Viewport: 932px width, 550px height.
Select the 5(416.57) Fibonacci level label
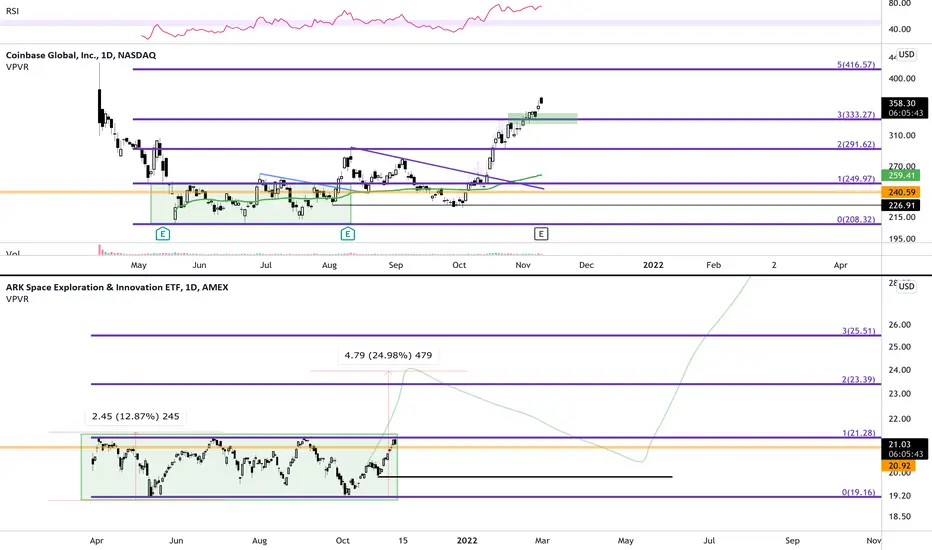(x=856, y=64)
